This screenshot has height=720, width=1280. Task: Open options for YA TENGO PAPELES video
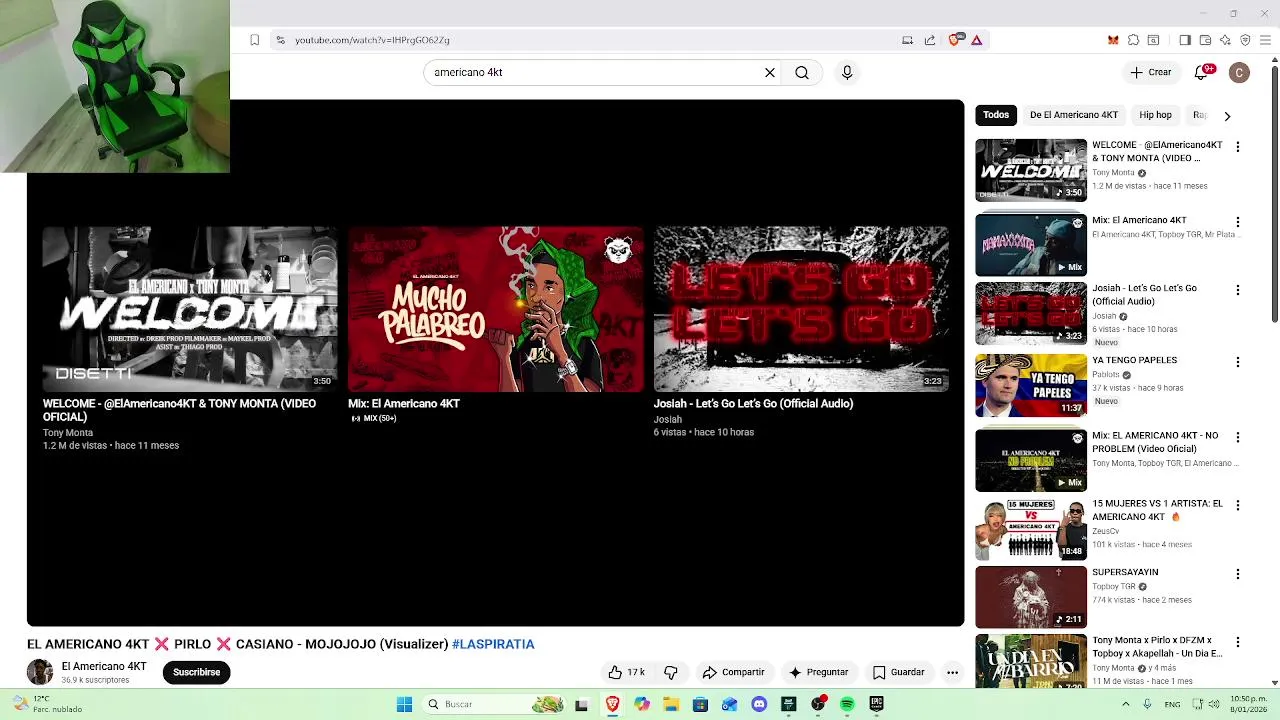tap(1238, 362)
